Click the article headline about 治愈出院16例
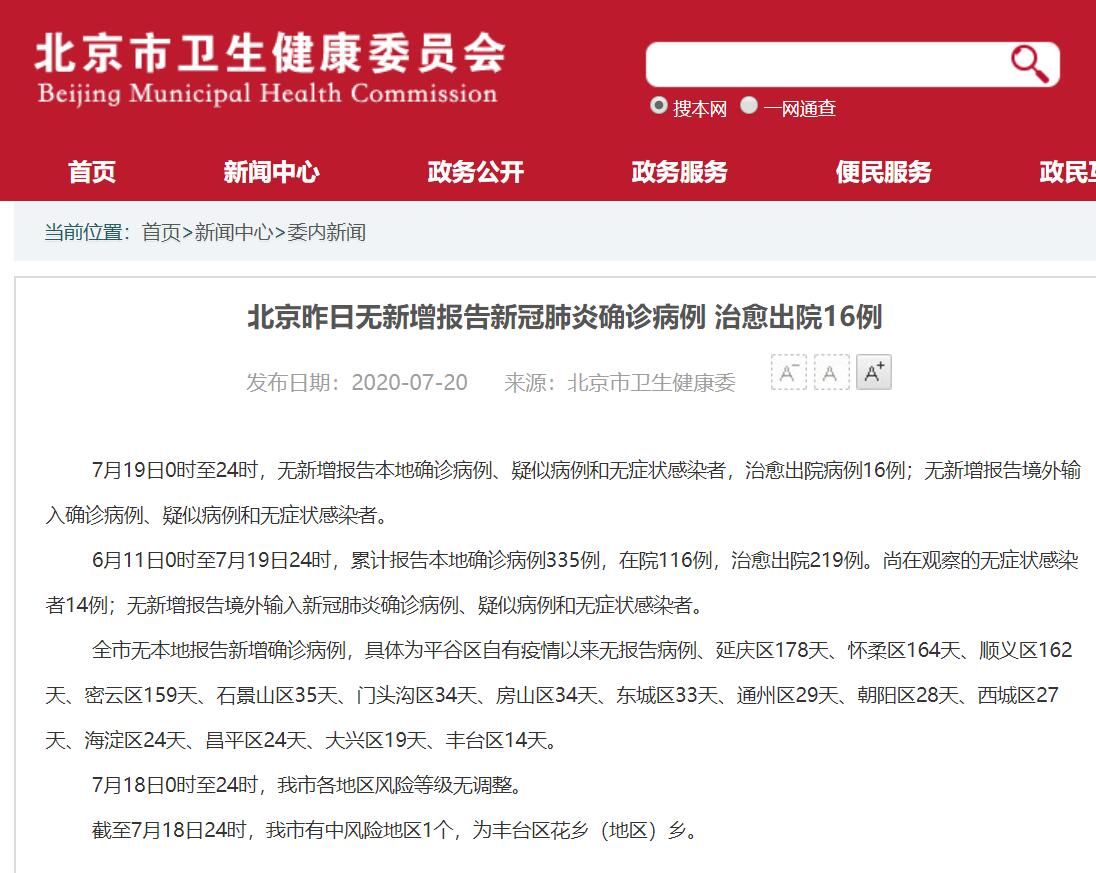 [565, 318]
